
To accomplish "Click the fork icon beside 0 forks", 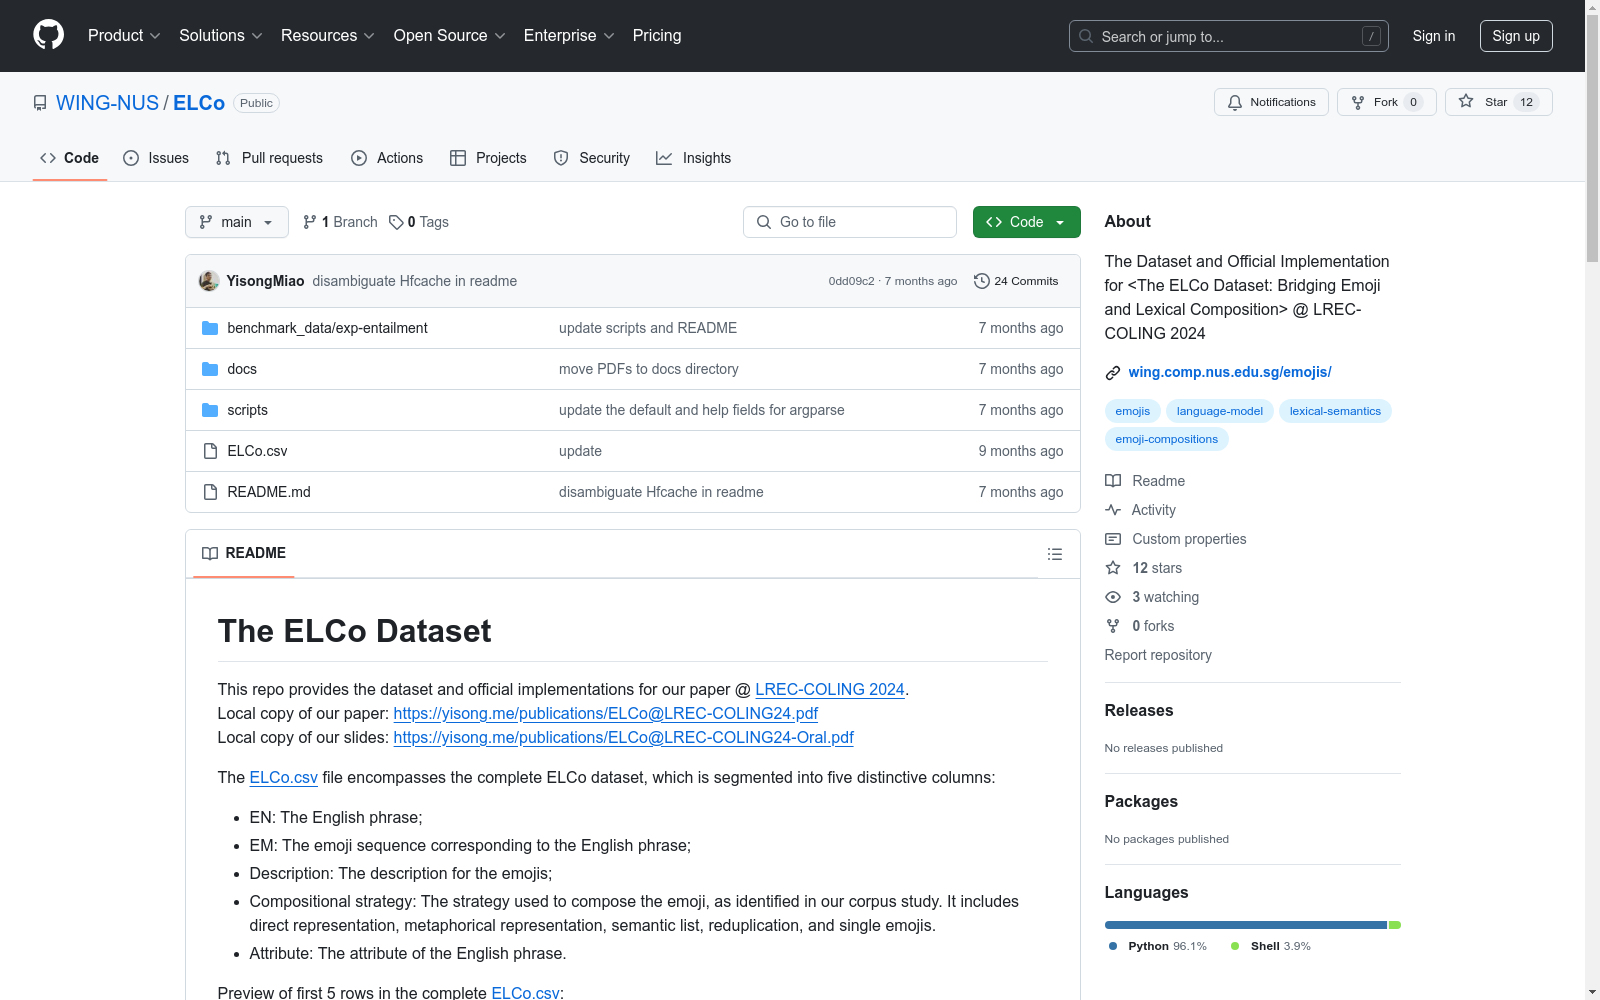I will (1113, 626).
